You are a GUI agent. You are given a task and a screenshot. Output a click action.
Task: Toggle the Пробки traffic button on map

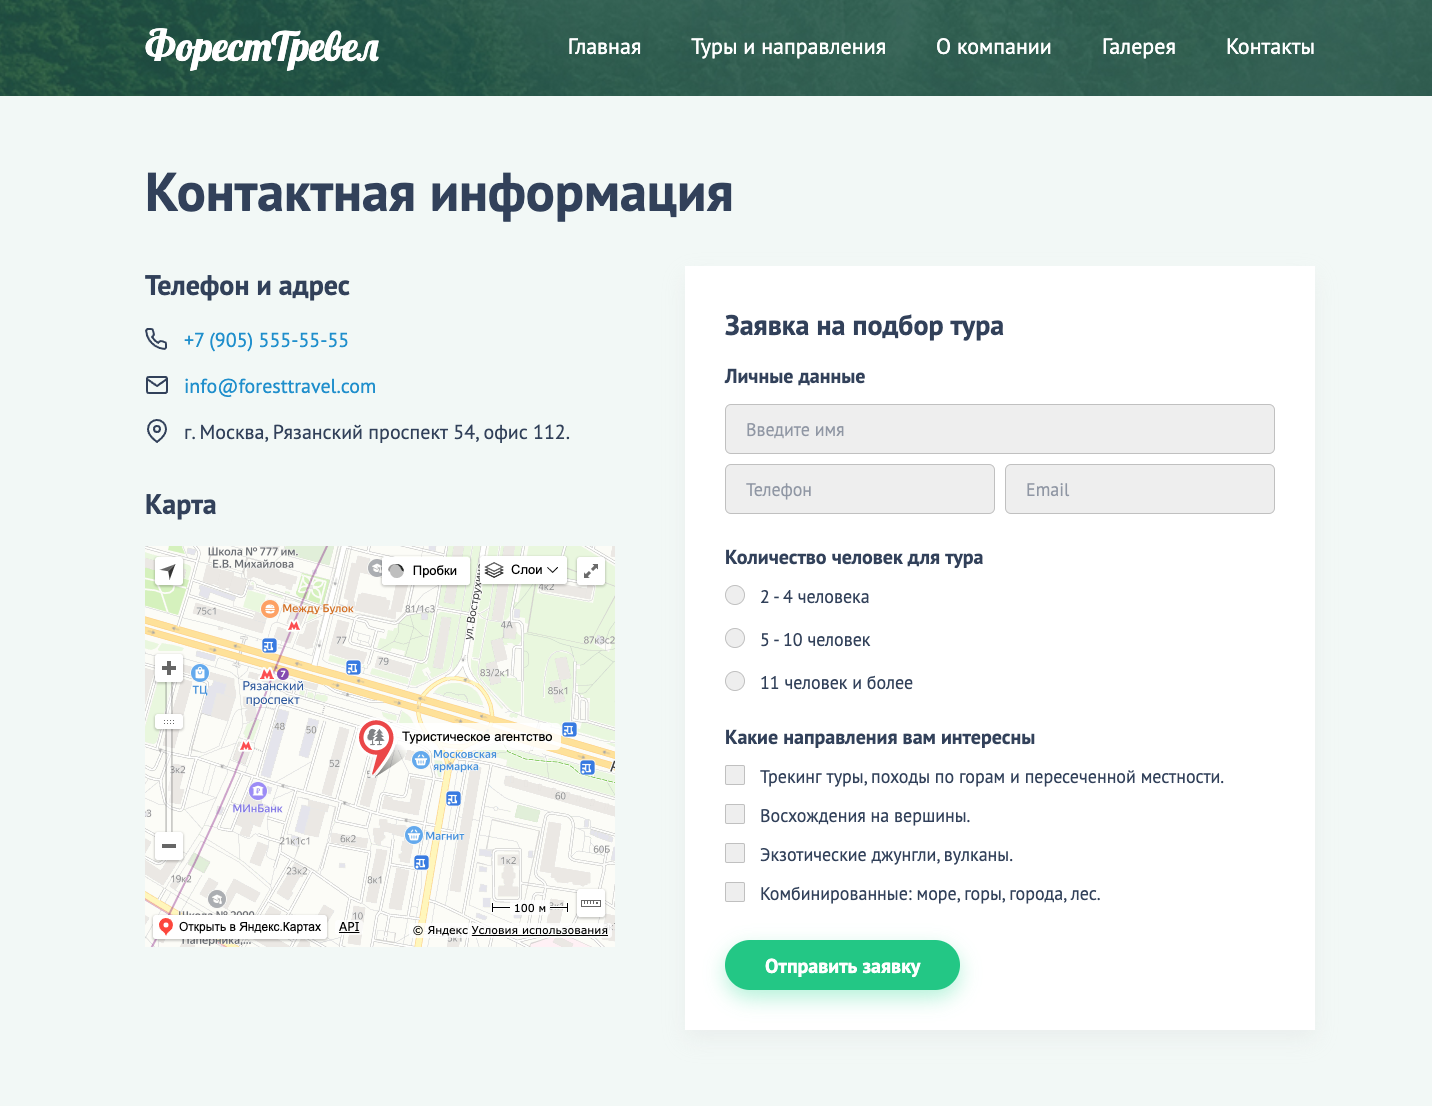[425, 571]
